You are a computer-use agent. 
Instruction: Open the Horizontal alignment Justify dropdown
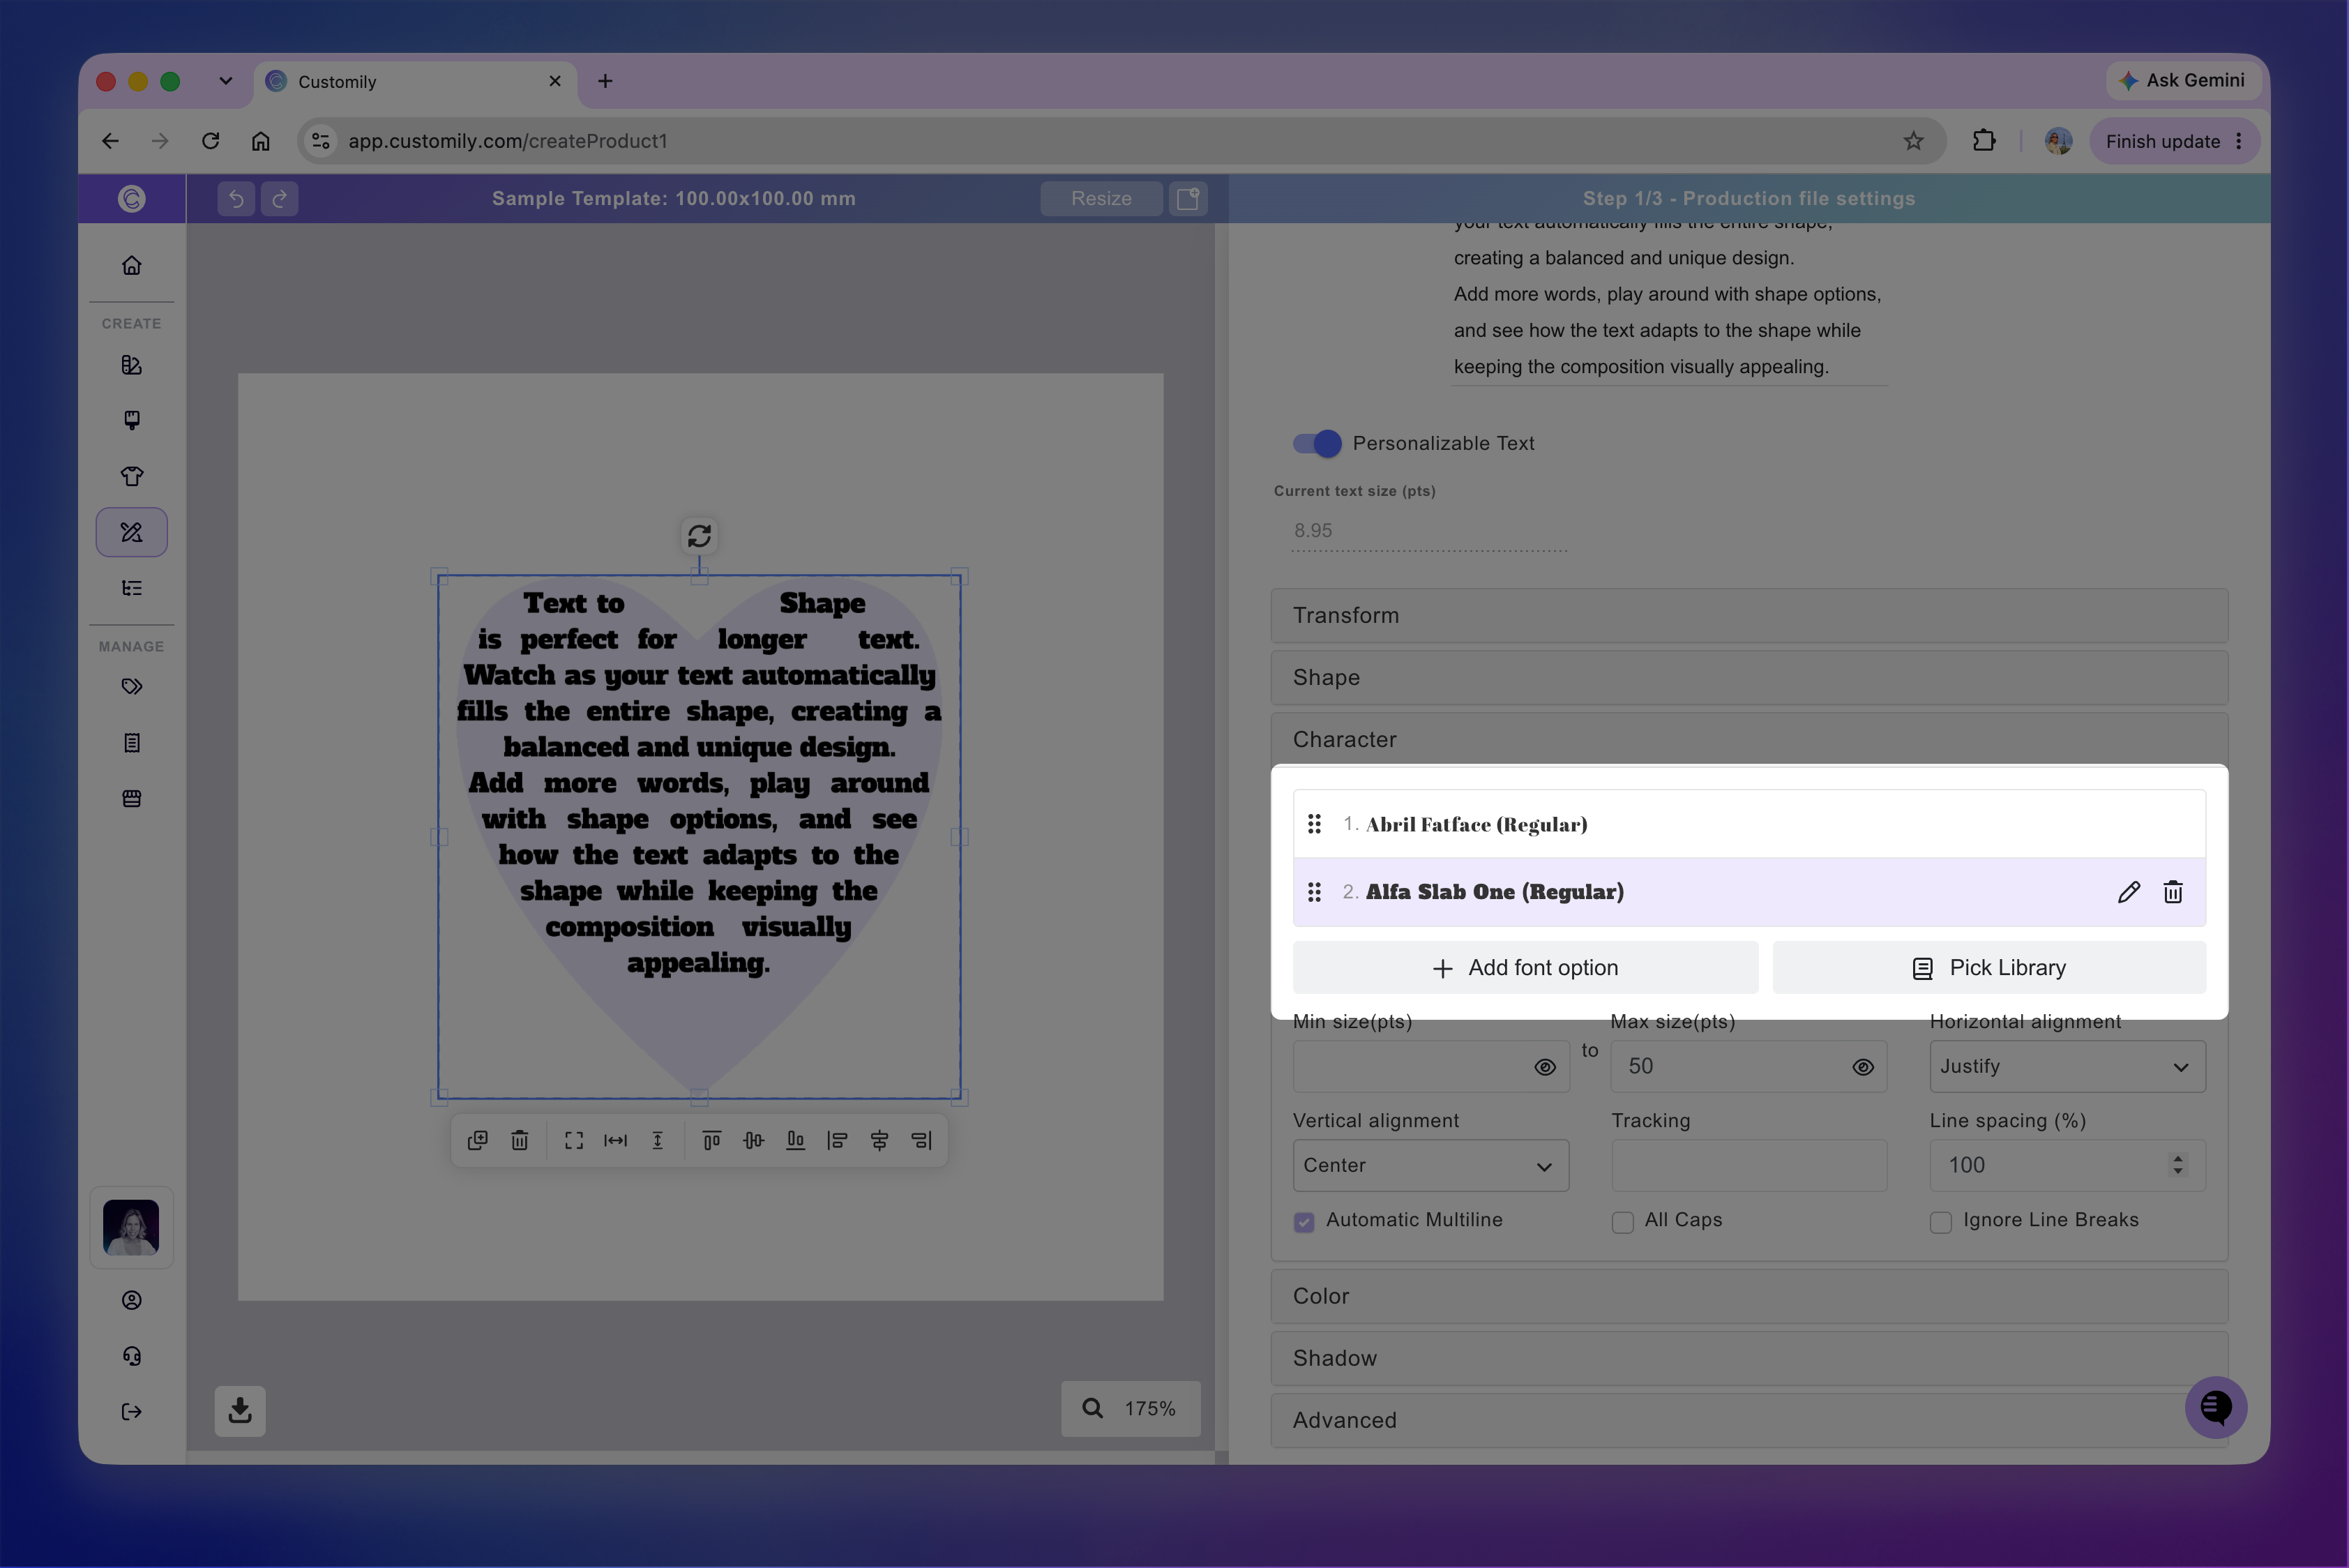pos(2067,1067)
